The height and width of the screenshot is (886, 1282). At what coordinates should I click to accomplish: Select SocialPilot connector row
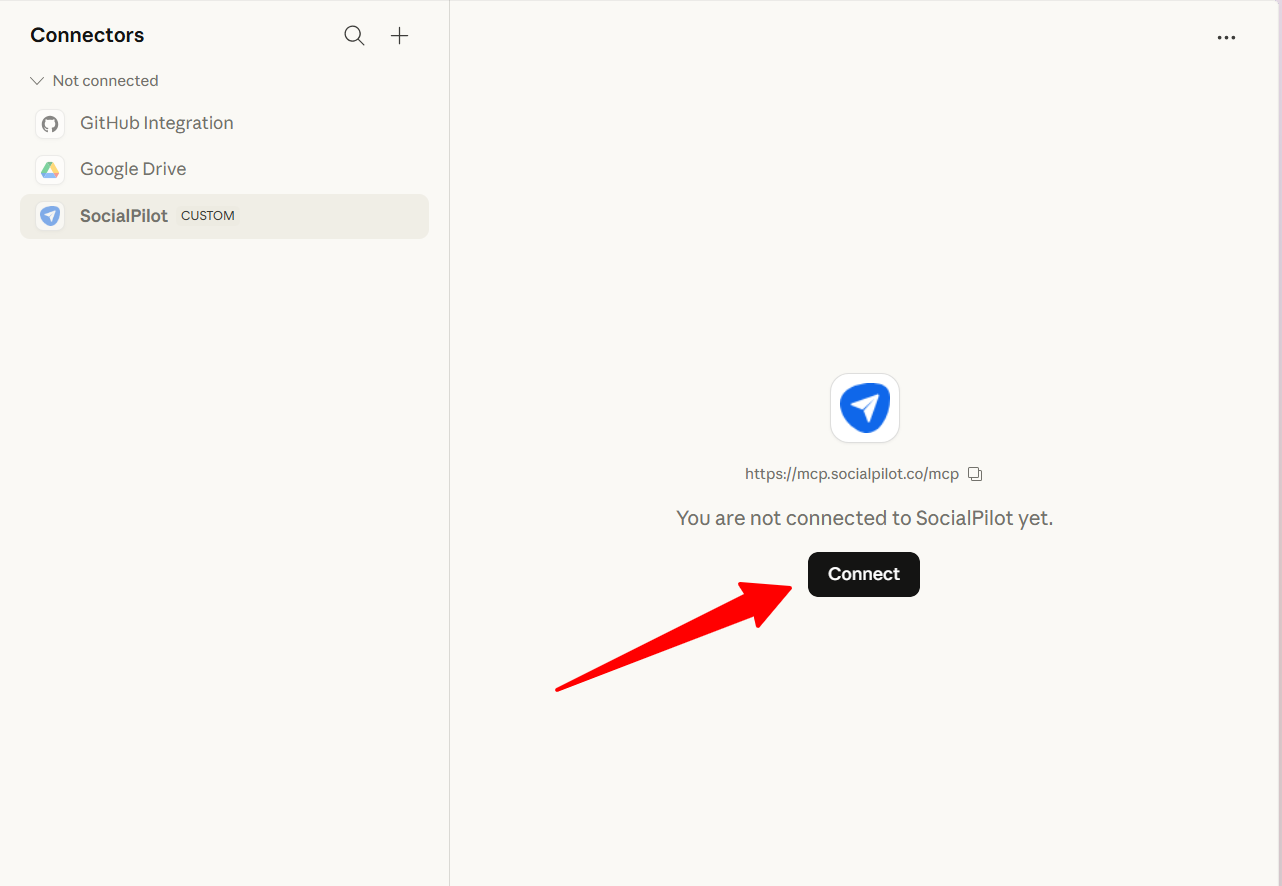point(224,216)
